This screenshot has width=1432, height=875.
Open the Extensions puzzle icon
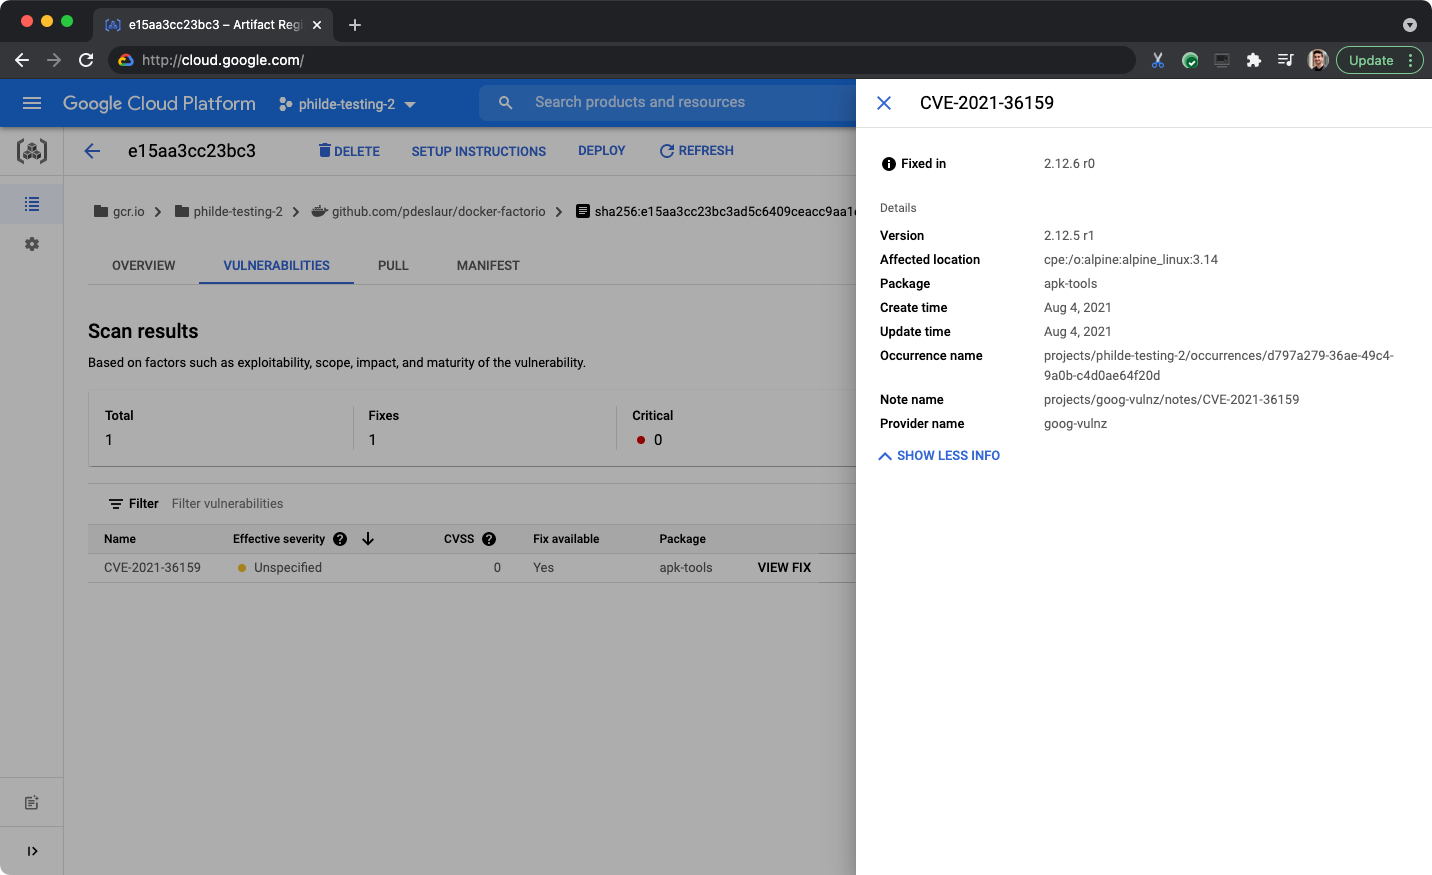pyautogui.click(x=1254, y=60)
